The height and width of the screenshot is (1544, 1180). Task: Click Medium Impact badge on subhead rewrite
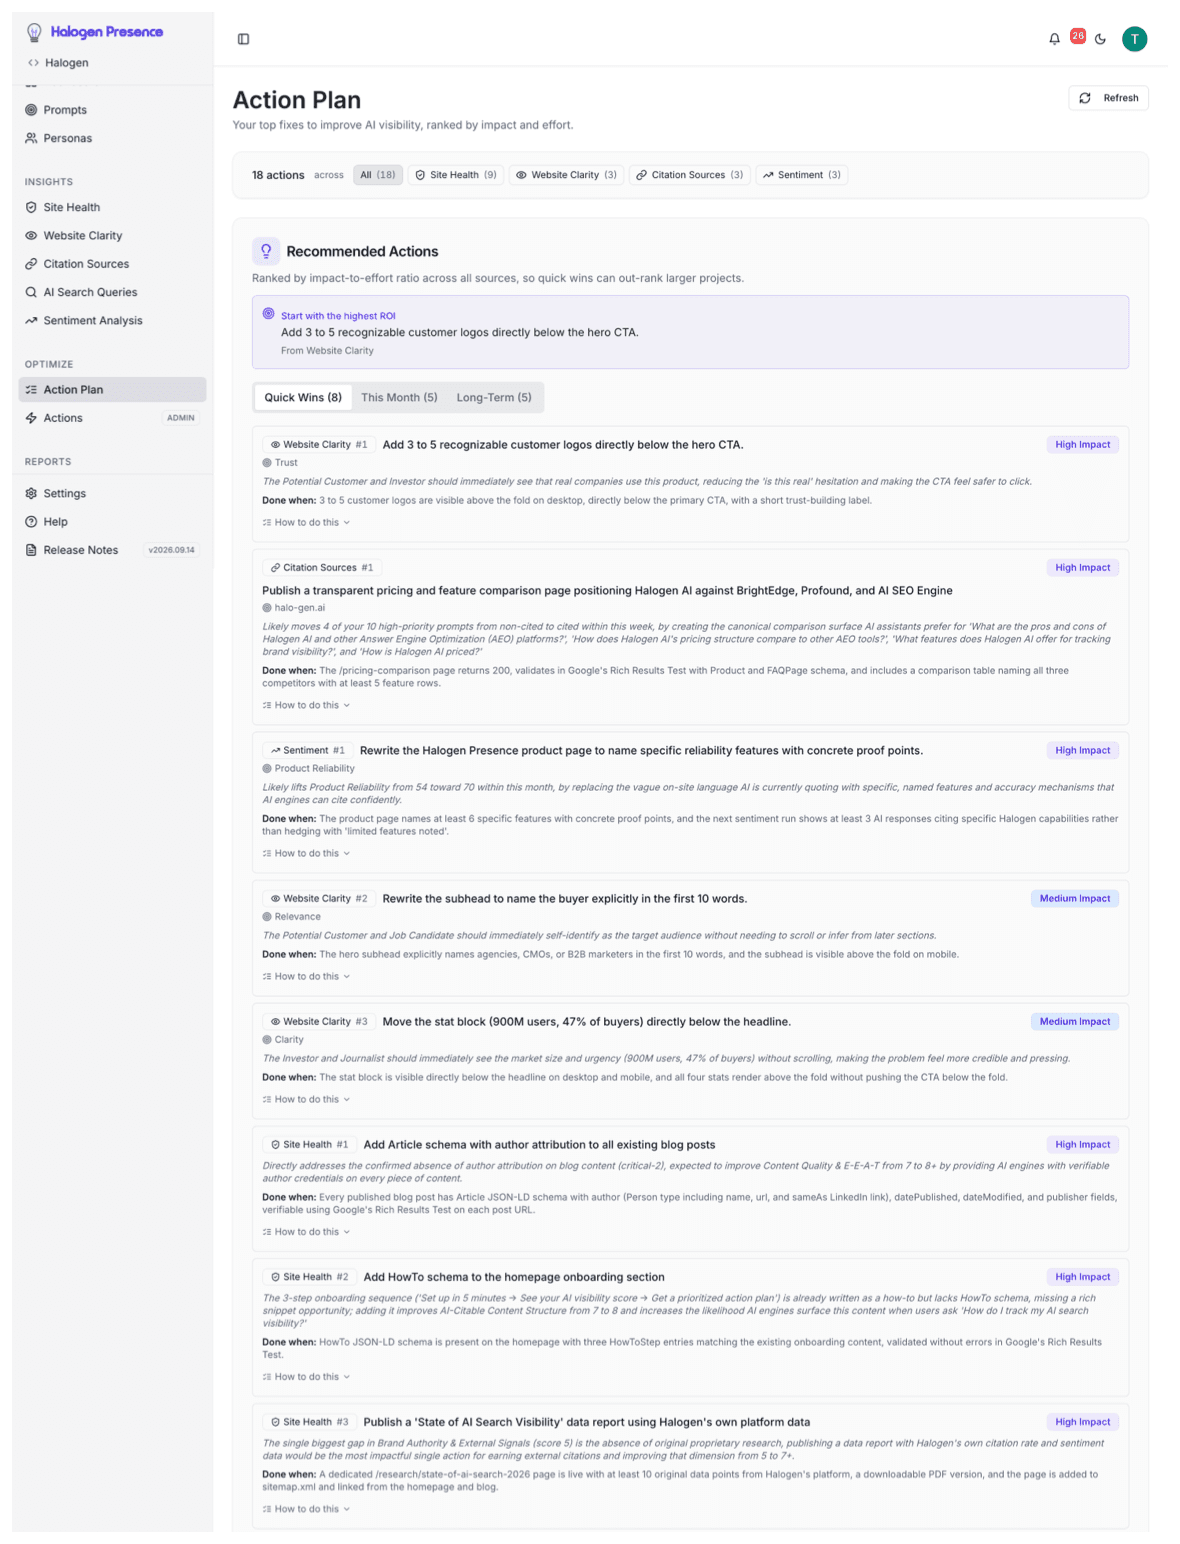pyautogui.click(x=1074, y=899)
